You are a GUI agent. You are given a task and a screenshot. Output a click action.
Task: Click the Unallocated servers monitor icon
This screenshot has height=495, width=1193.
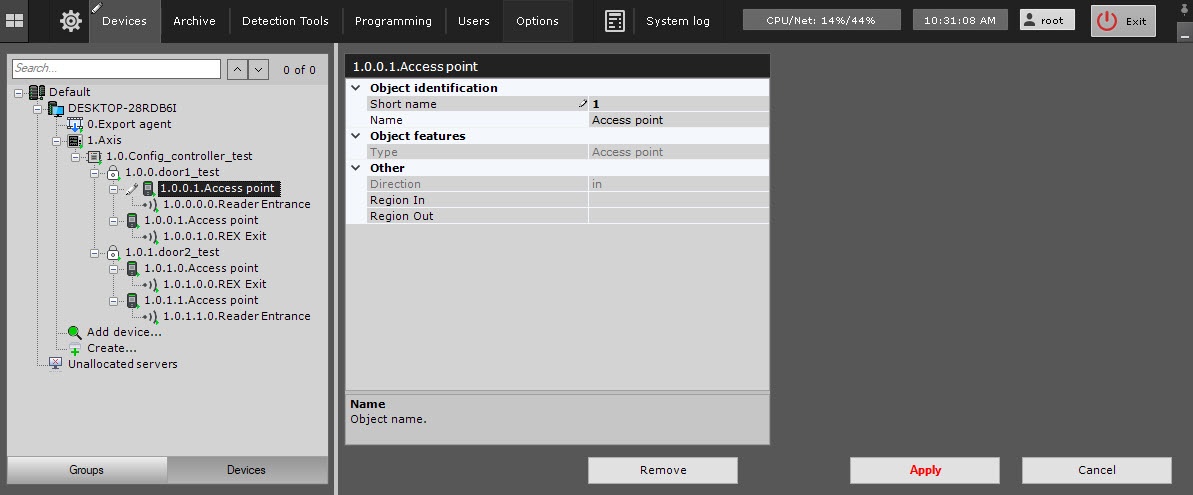[56, 364]
